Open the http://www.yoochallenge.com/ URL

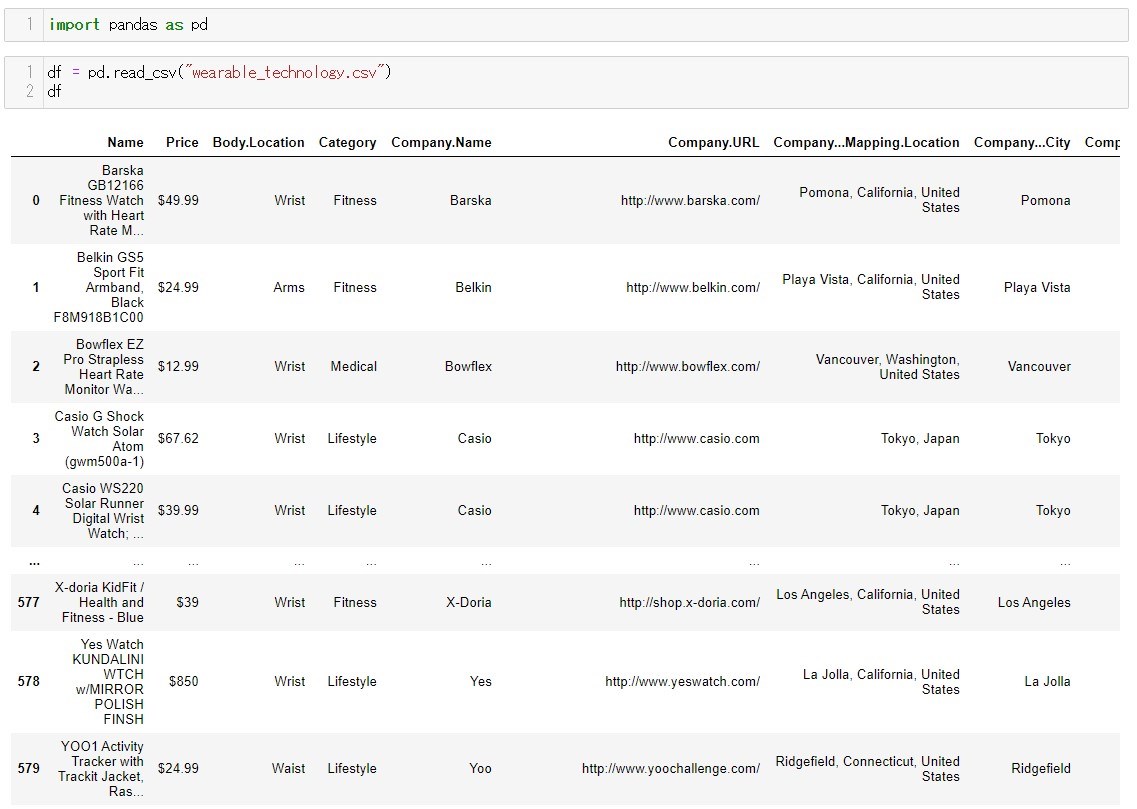point(670,769)
